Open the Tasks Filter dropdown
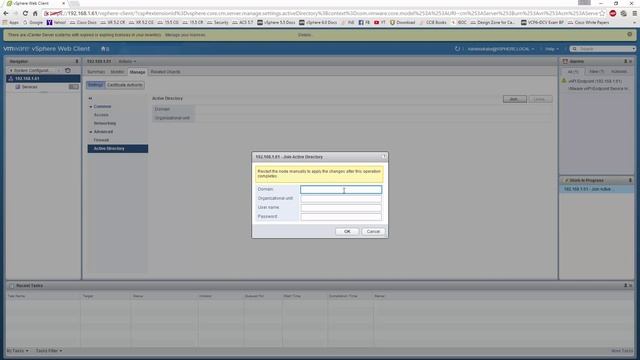This screenshot has height=360, width=640. tap(49, 351)
